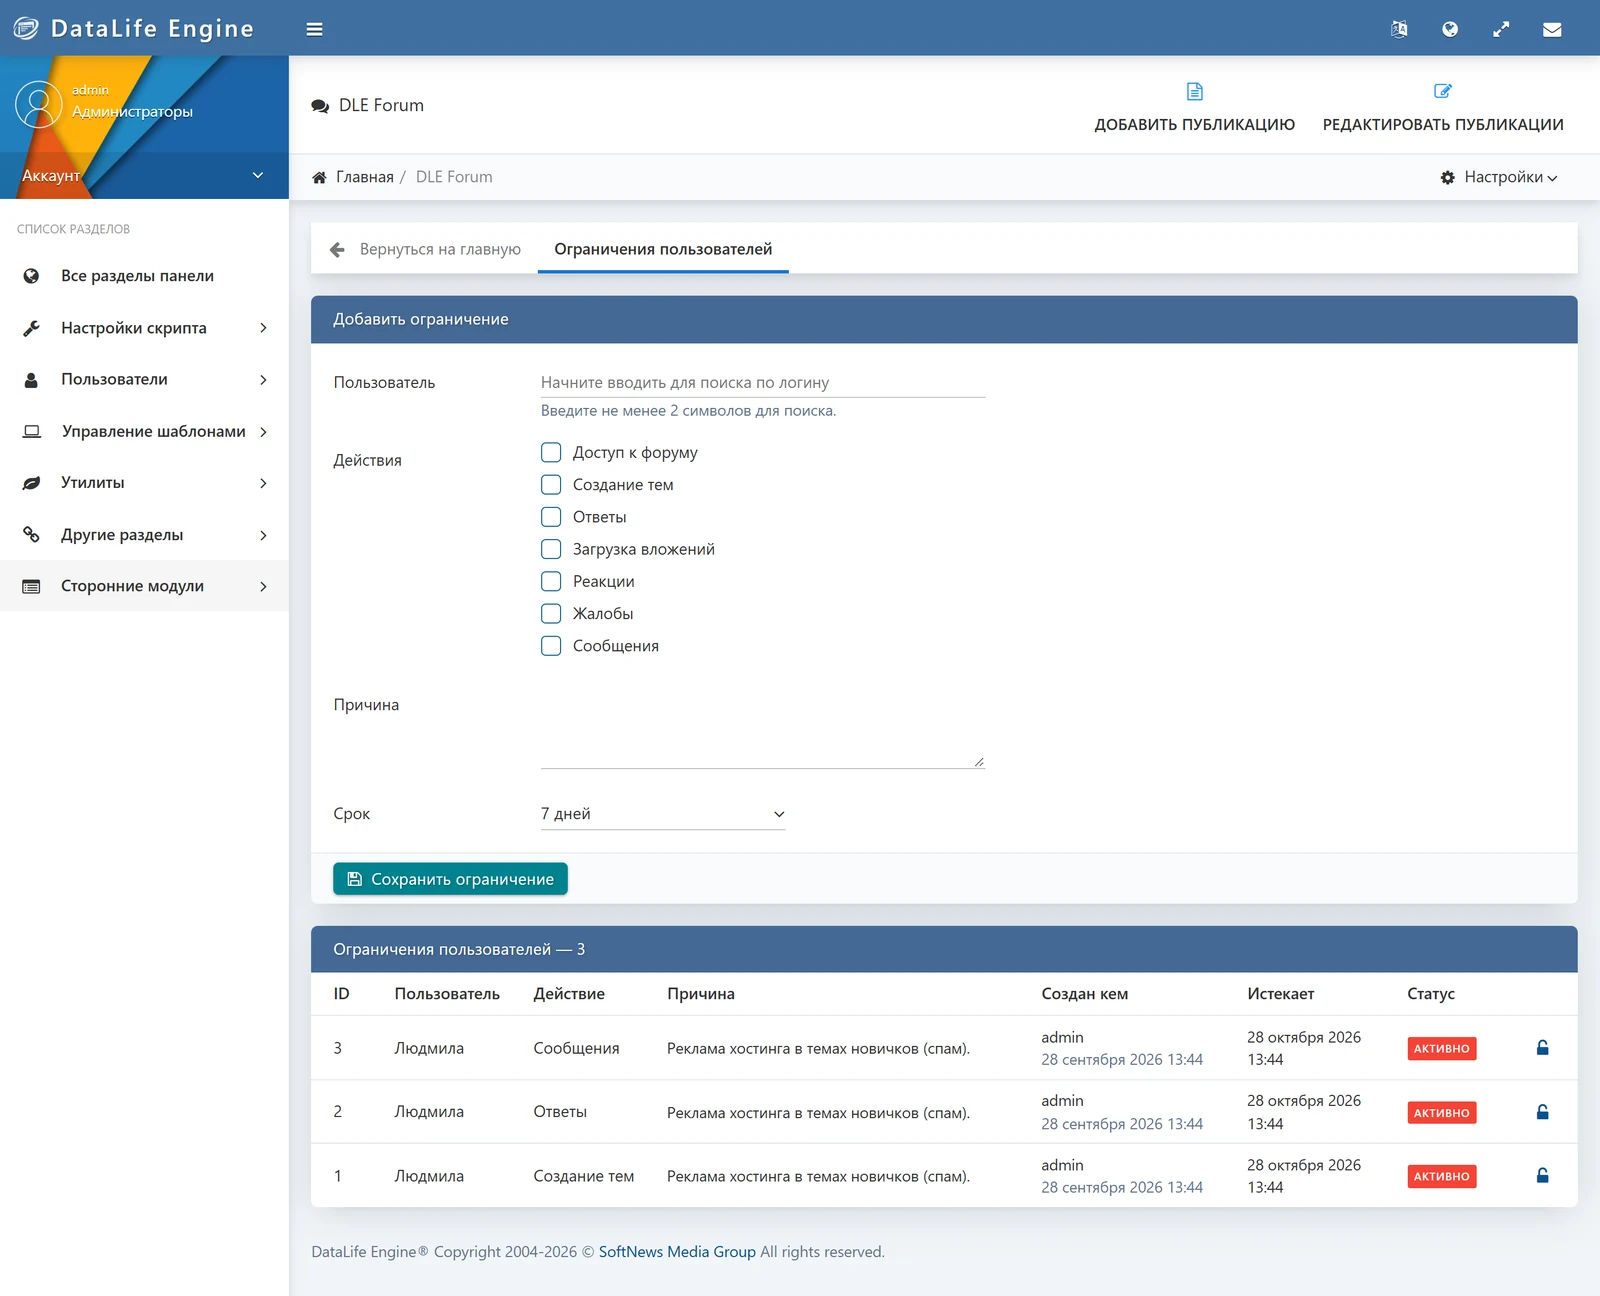Open messages via the envelope icon

[1552, 29]
